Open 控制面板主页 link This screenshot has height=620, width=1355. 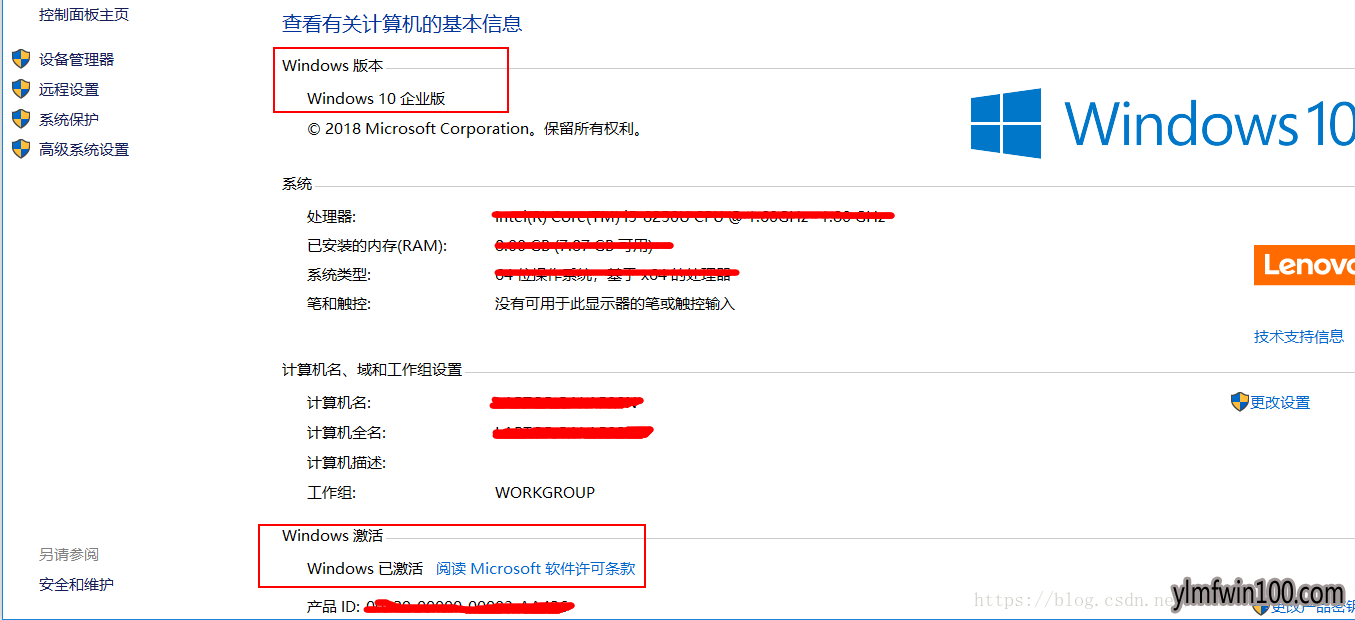(x=84, y=15)
